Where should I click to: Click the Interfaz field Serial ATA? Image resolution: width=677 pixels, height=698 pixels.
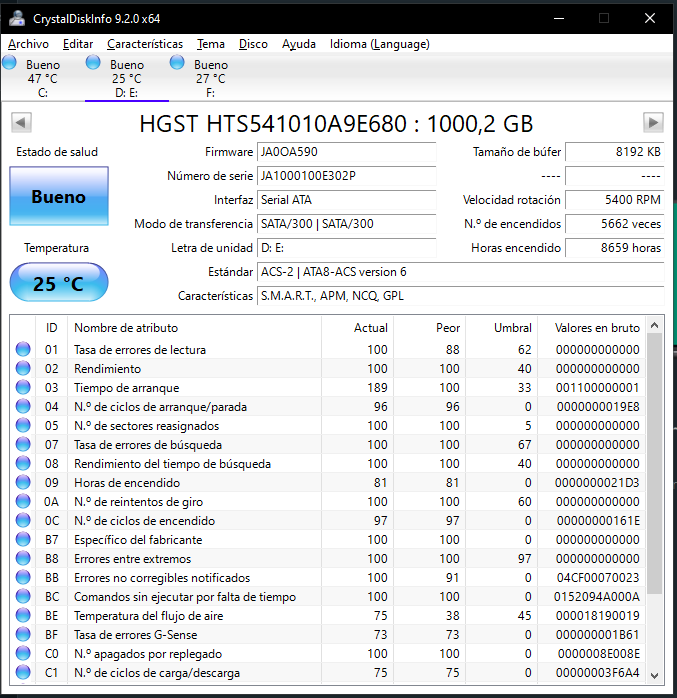(x=346, y=200)
